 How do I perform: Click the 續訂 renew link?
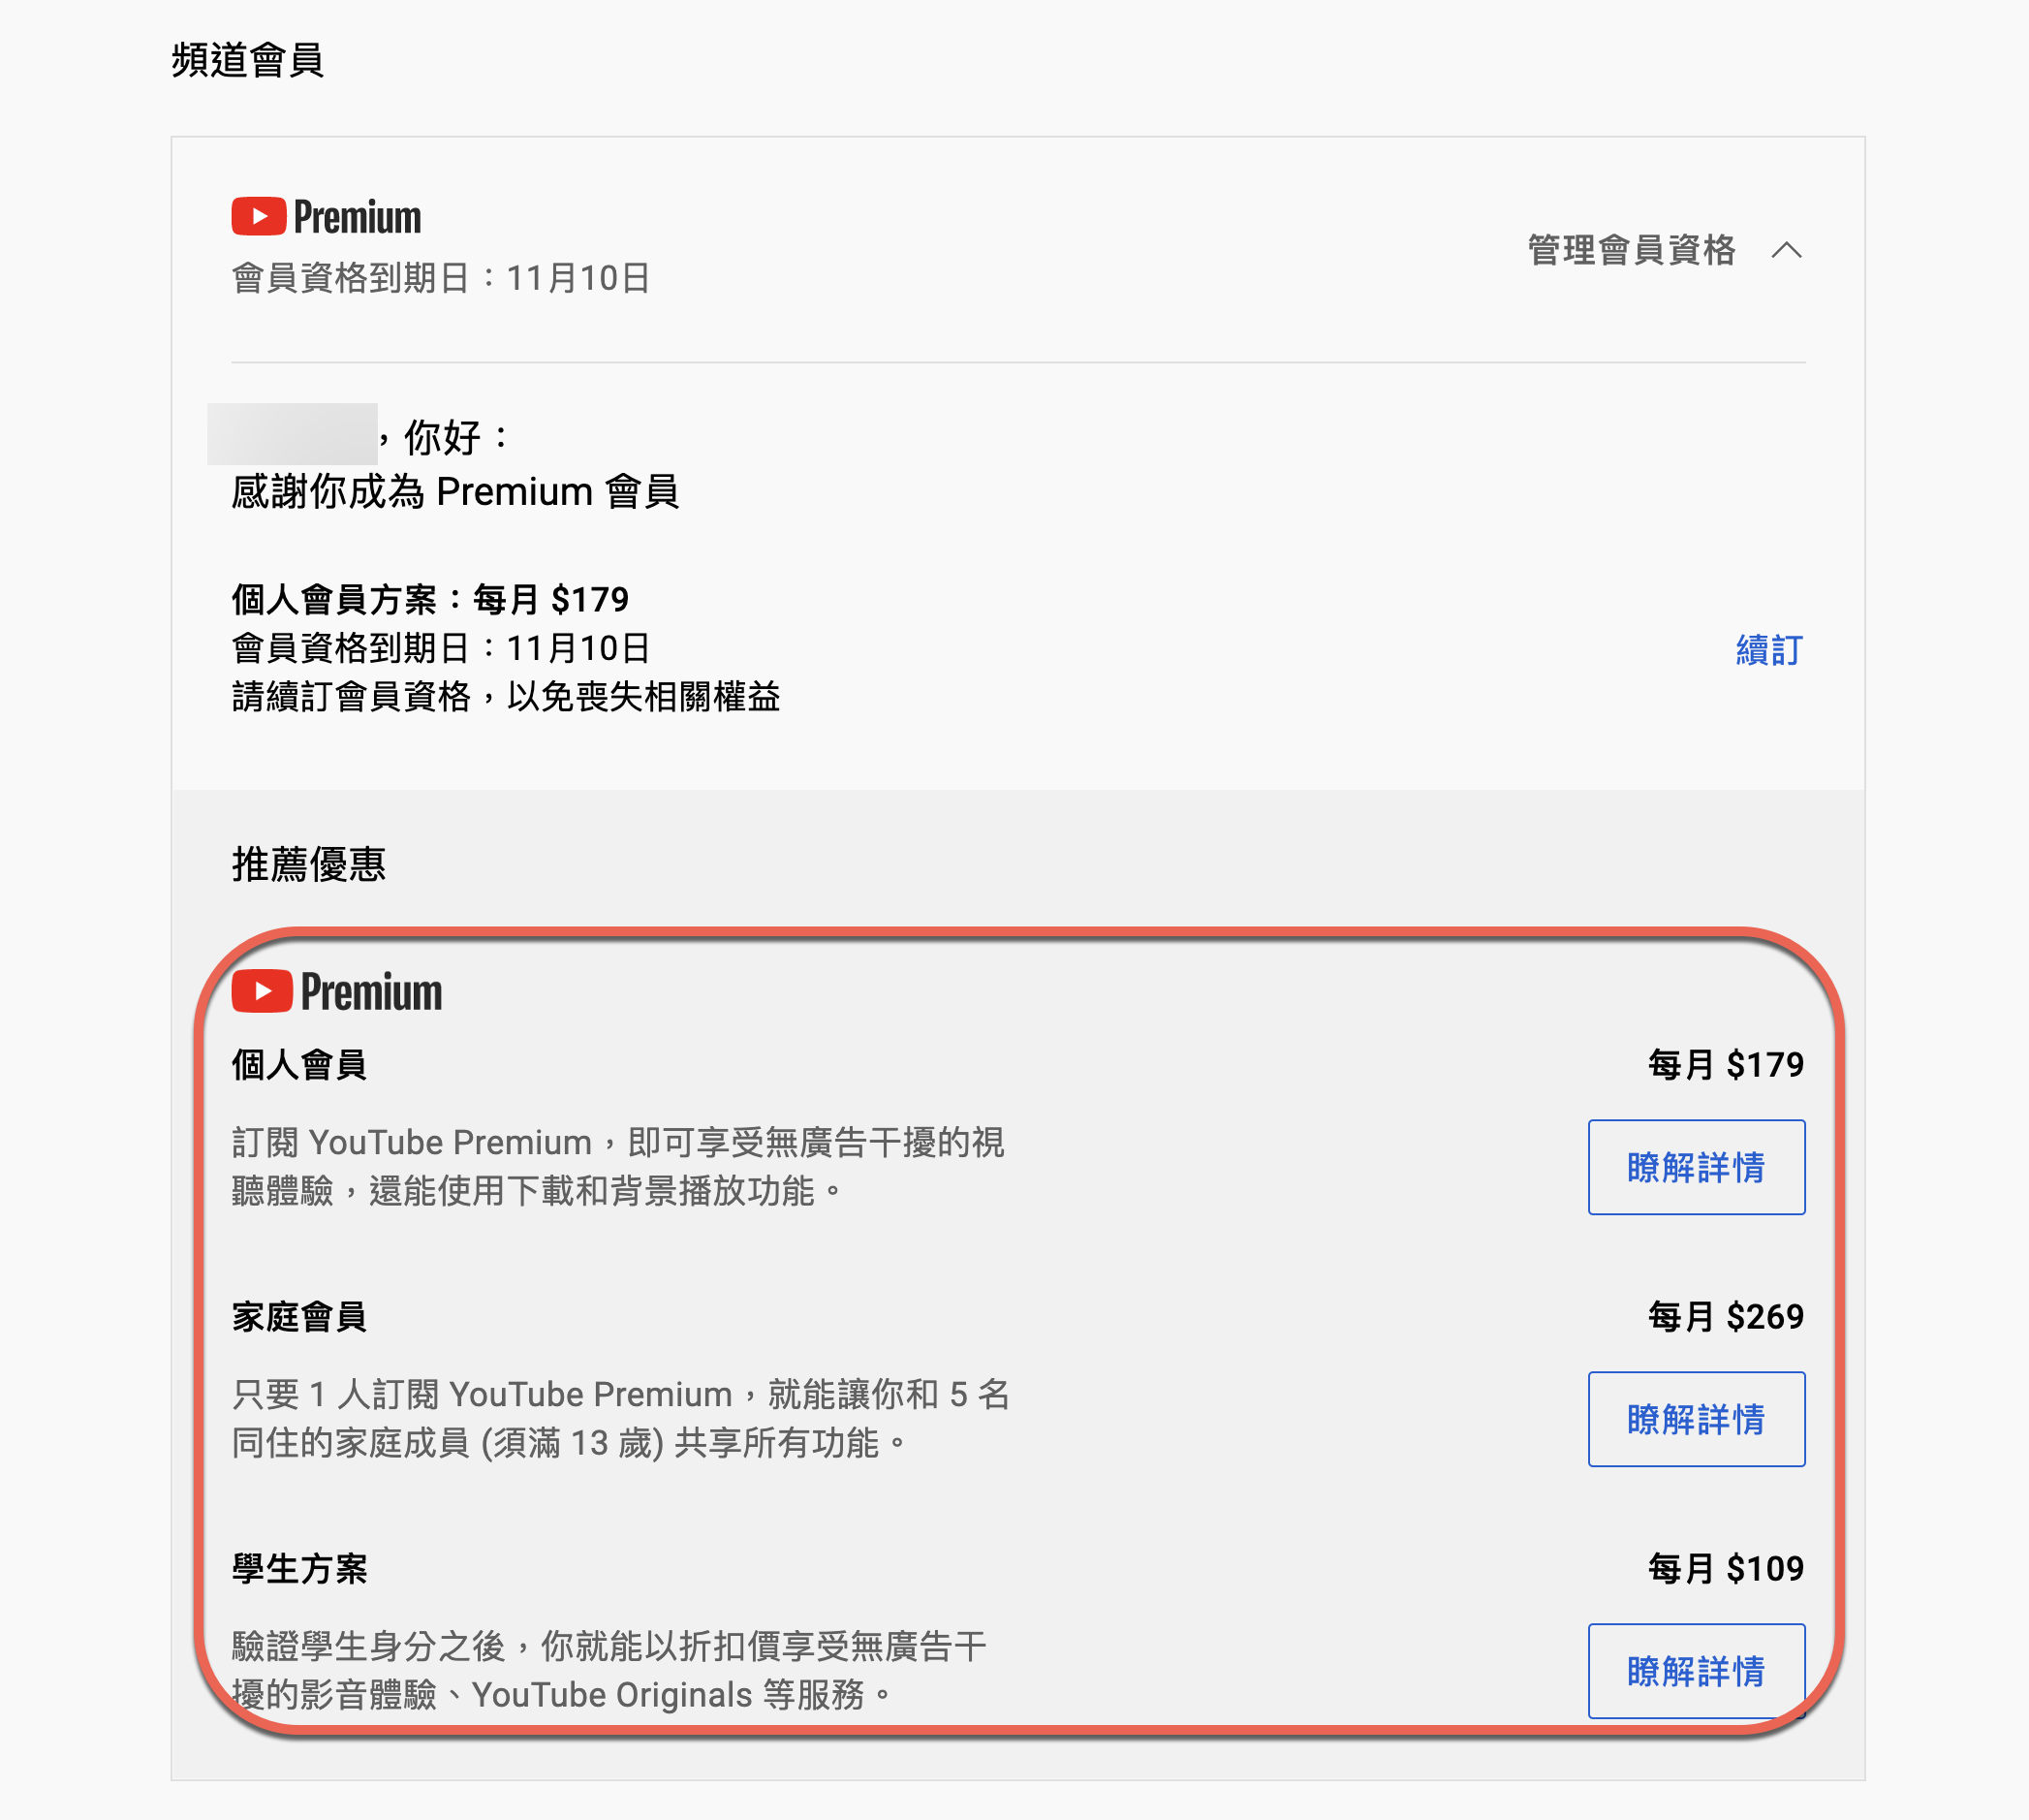[x=1769, y=649]
